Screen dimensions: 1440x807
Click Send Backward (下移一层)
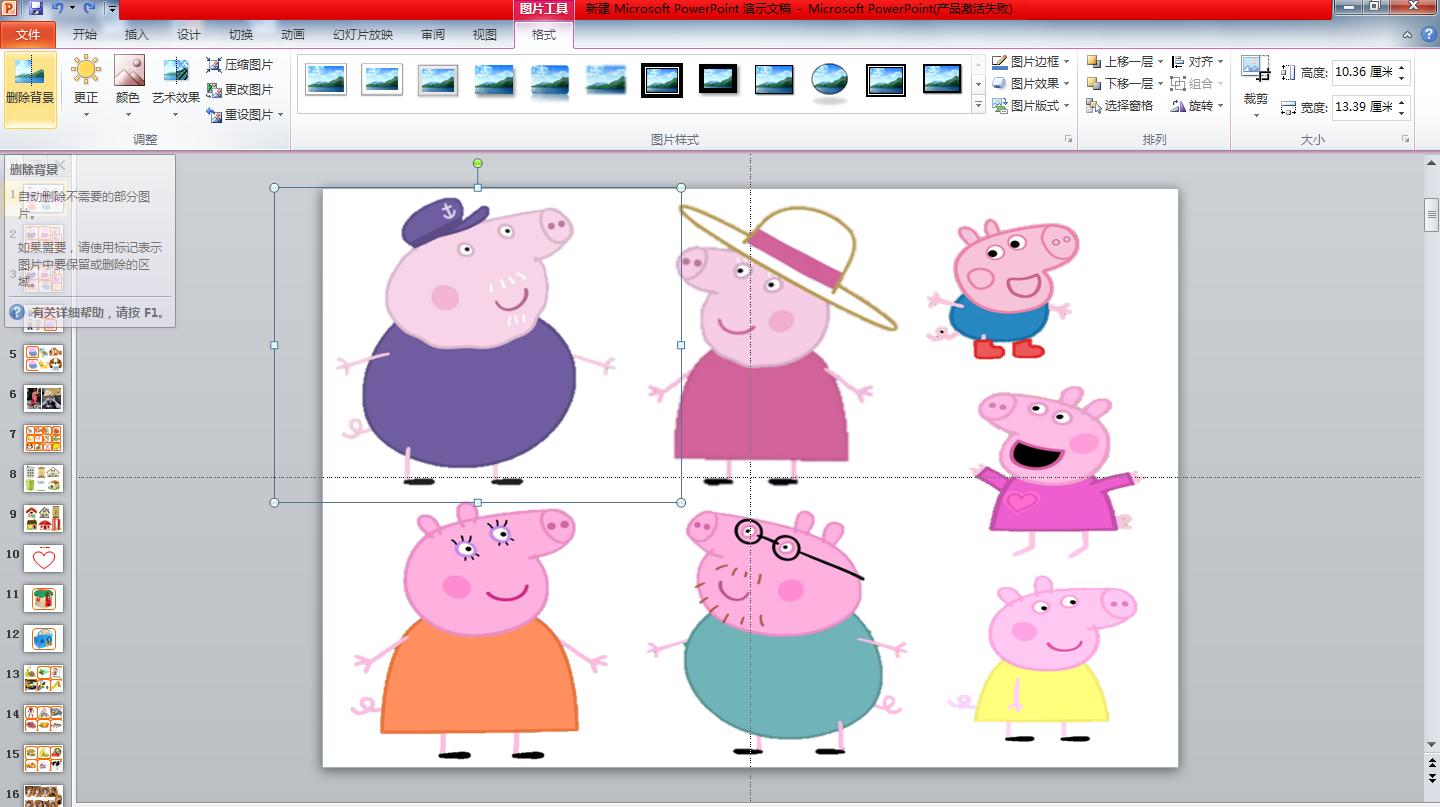click(1120, 84)
